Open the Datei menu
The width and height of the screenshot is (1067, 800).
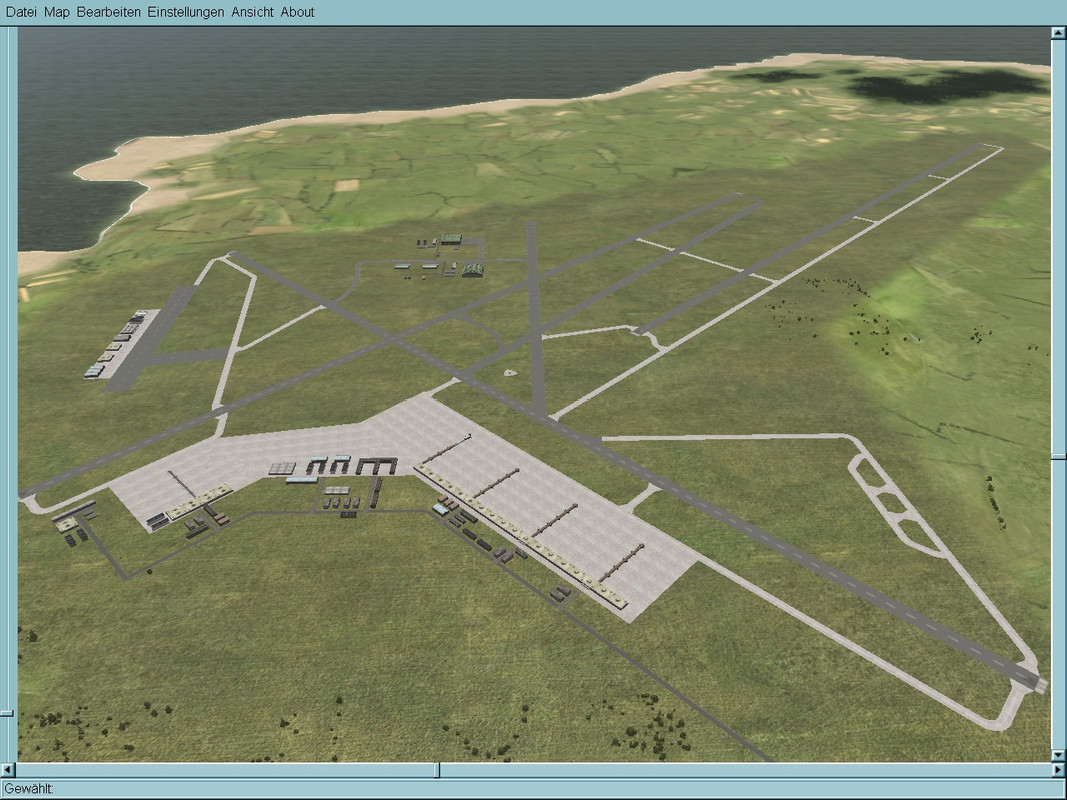coord(21,12)
